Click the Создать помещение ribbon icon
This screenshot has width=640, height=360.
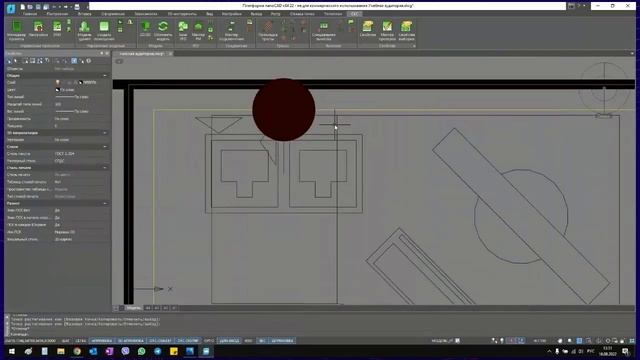tap(104, 30)
